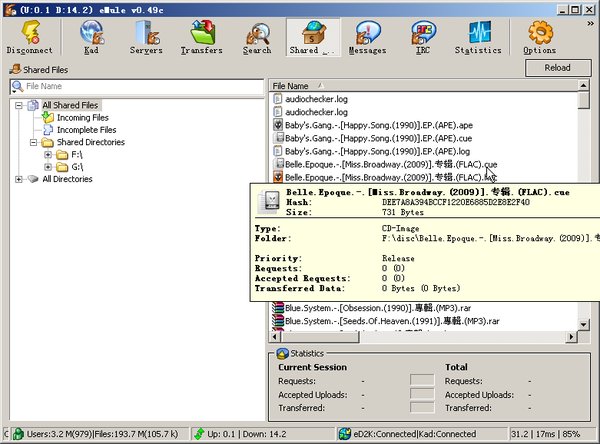The height and width of the screenshot is (444, 600).
Task: Open the Options dialog
Action: point(540,37)
